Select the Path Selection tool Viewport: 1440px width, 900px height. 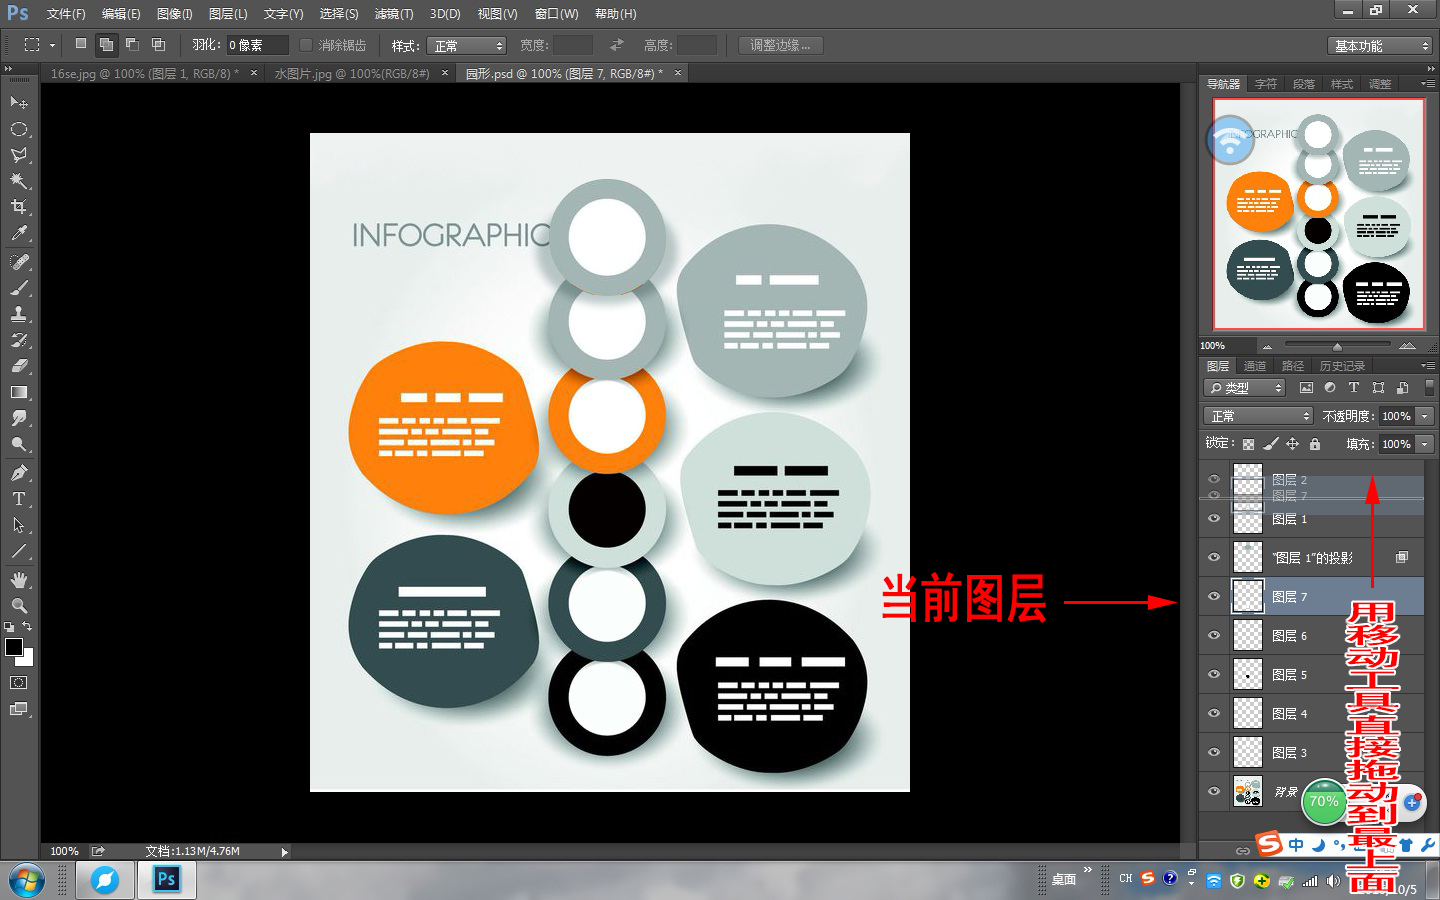pos(18,525)
